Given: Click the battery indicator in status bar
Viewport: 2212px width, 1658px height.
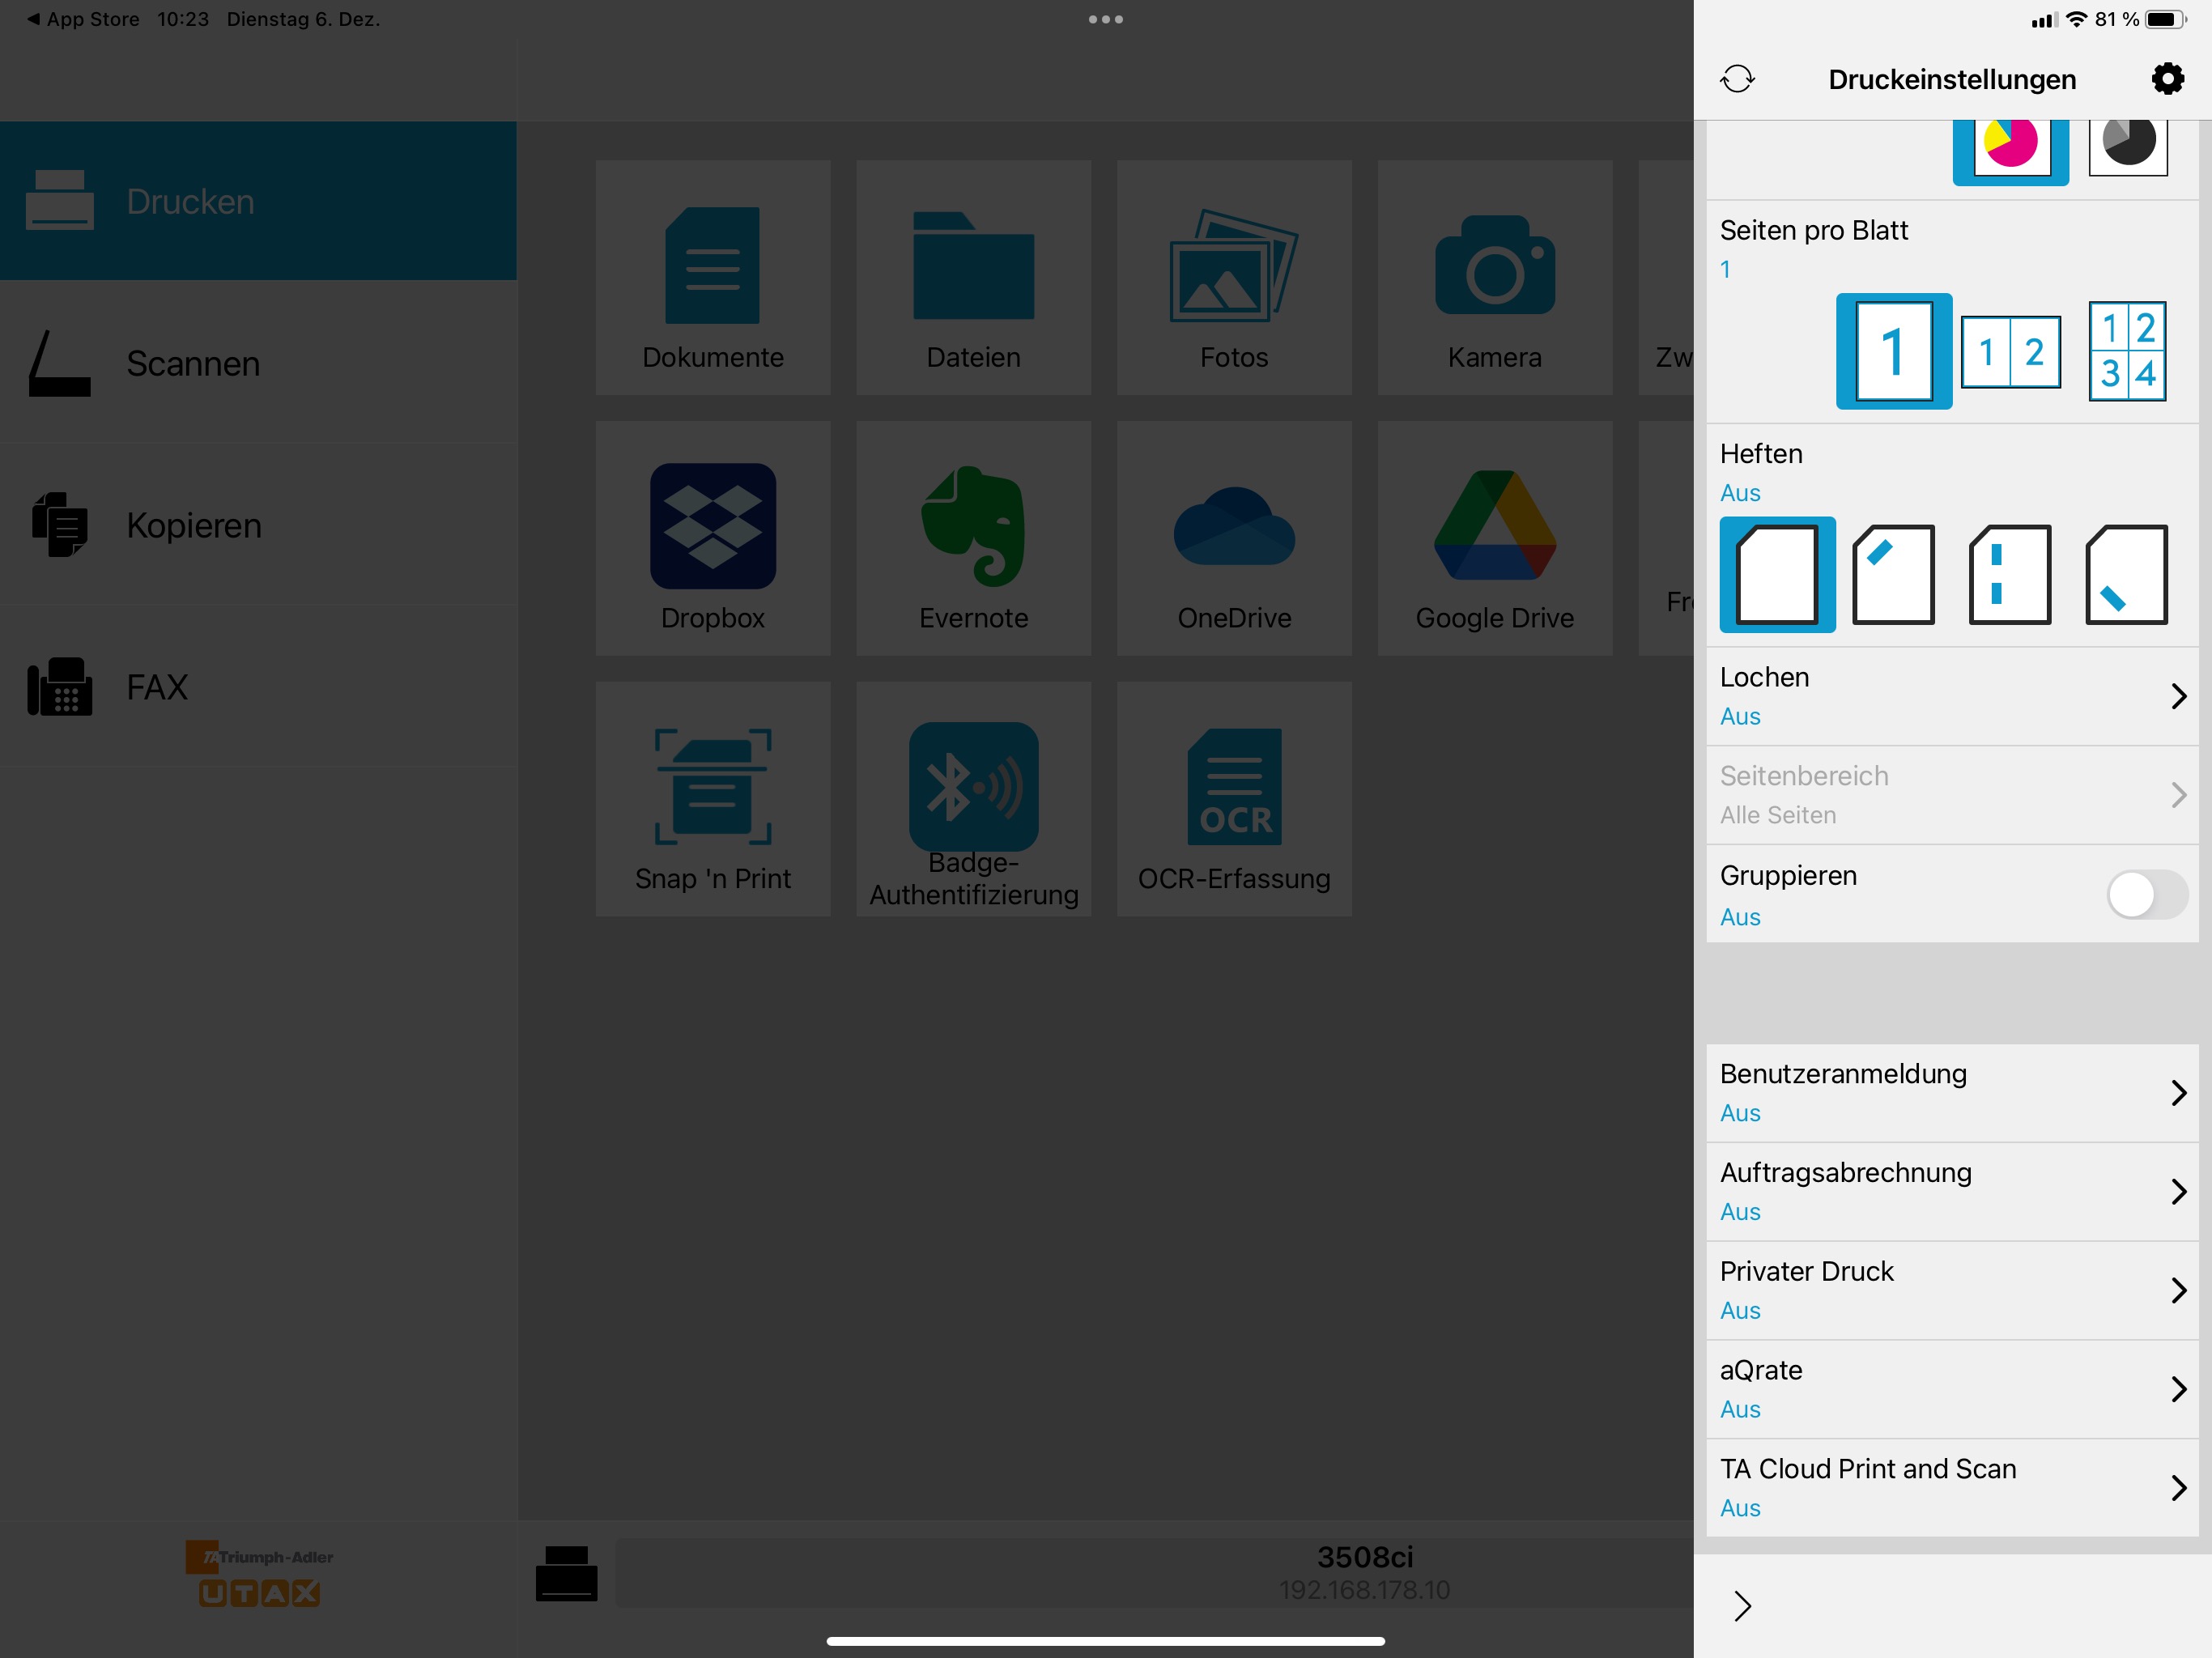Looking at the screenshot, I should (2166, 19).
